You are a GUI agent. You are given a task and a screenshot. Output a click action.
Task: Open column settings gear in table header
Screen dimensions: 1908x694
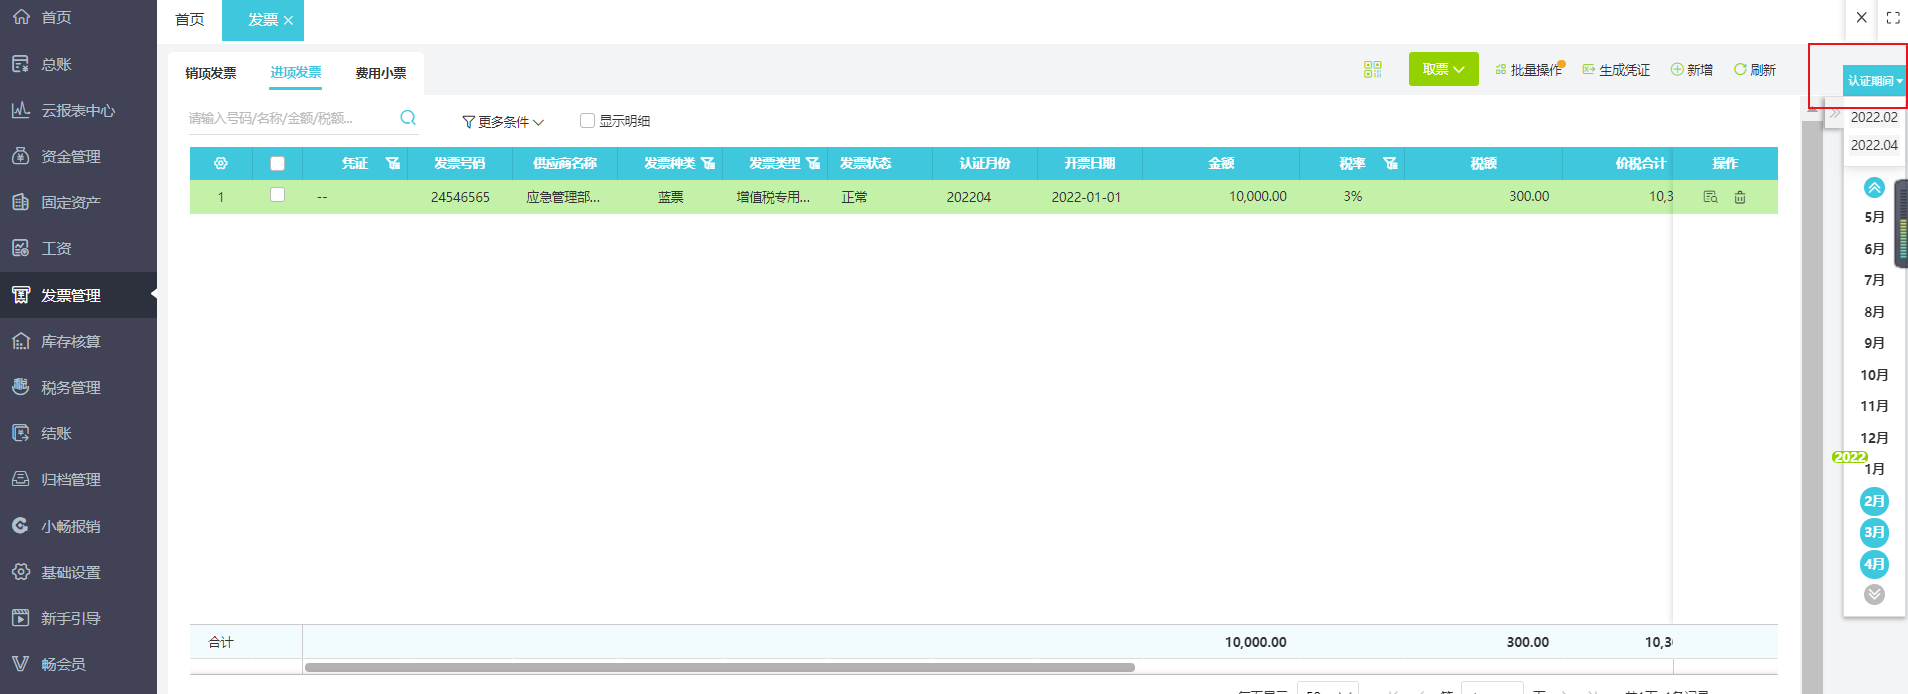[221, 163]
